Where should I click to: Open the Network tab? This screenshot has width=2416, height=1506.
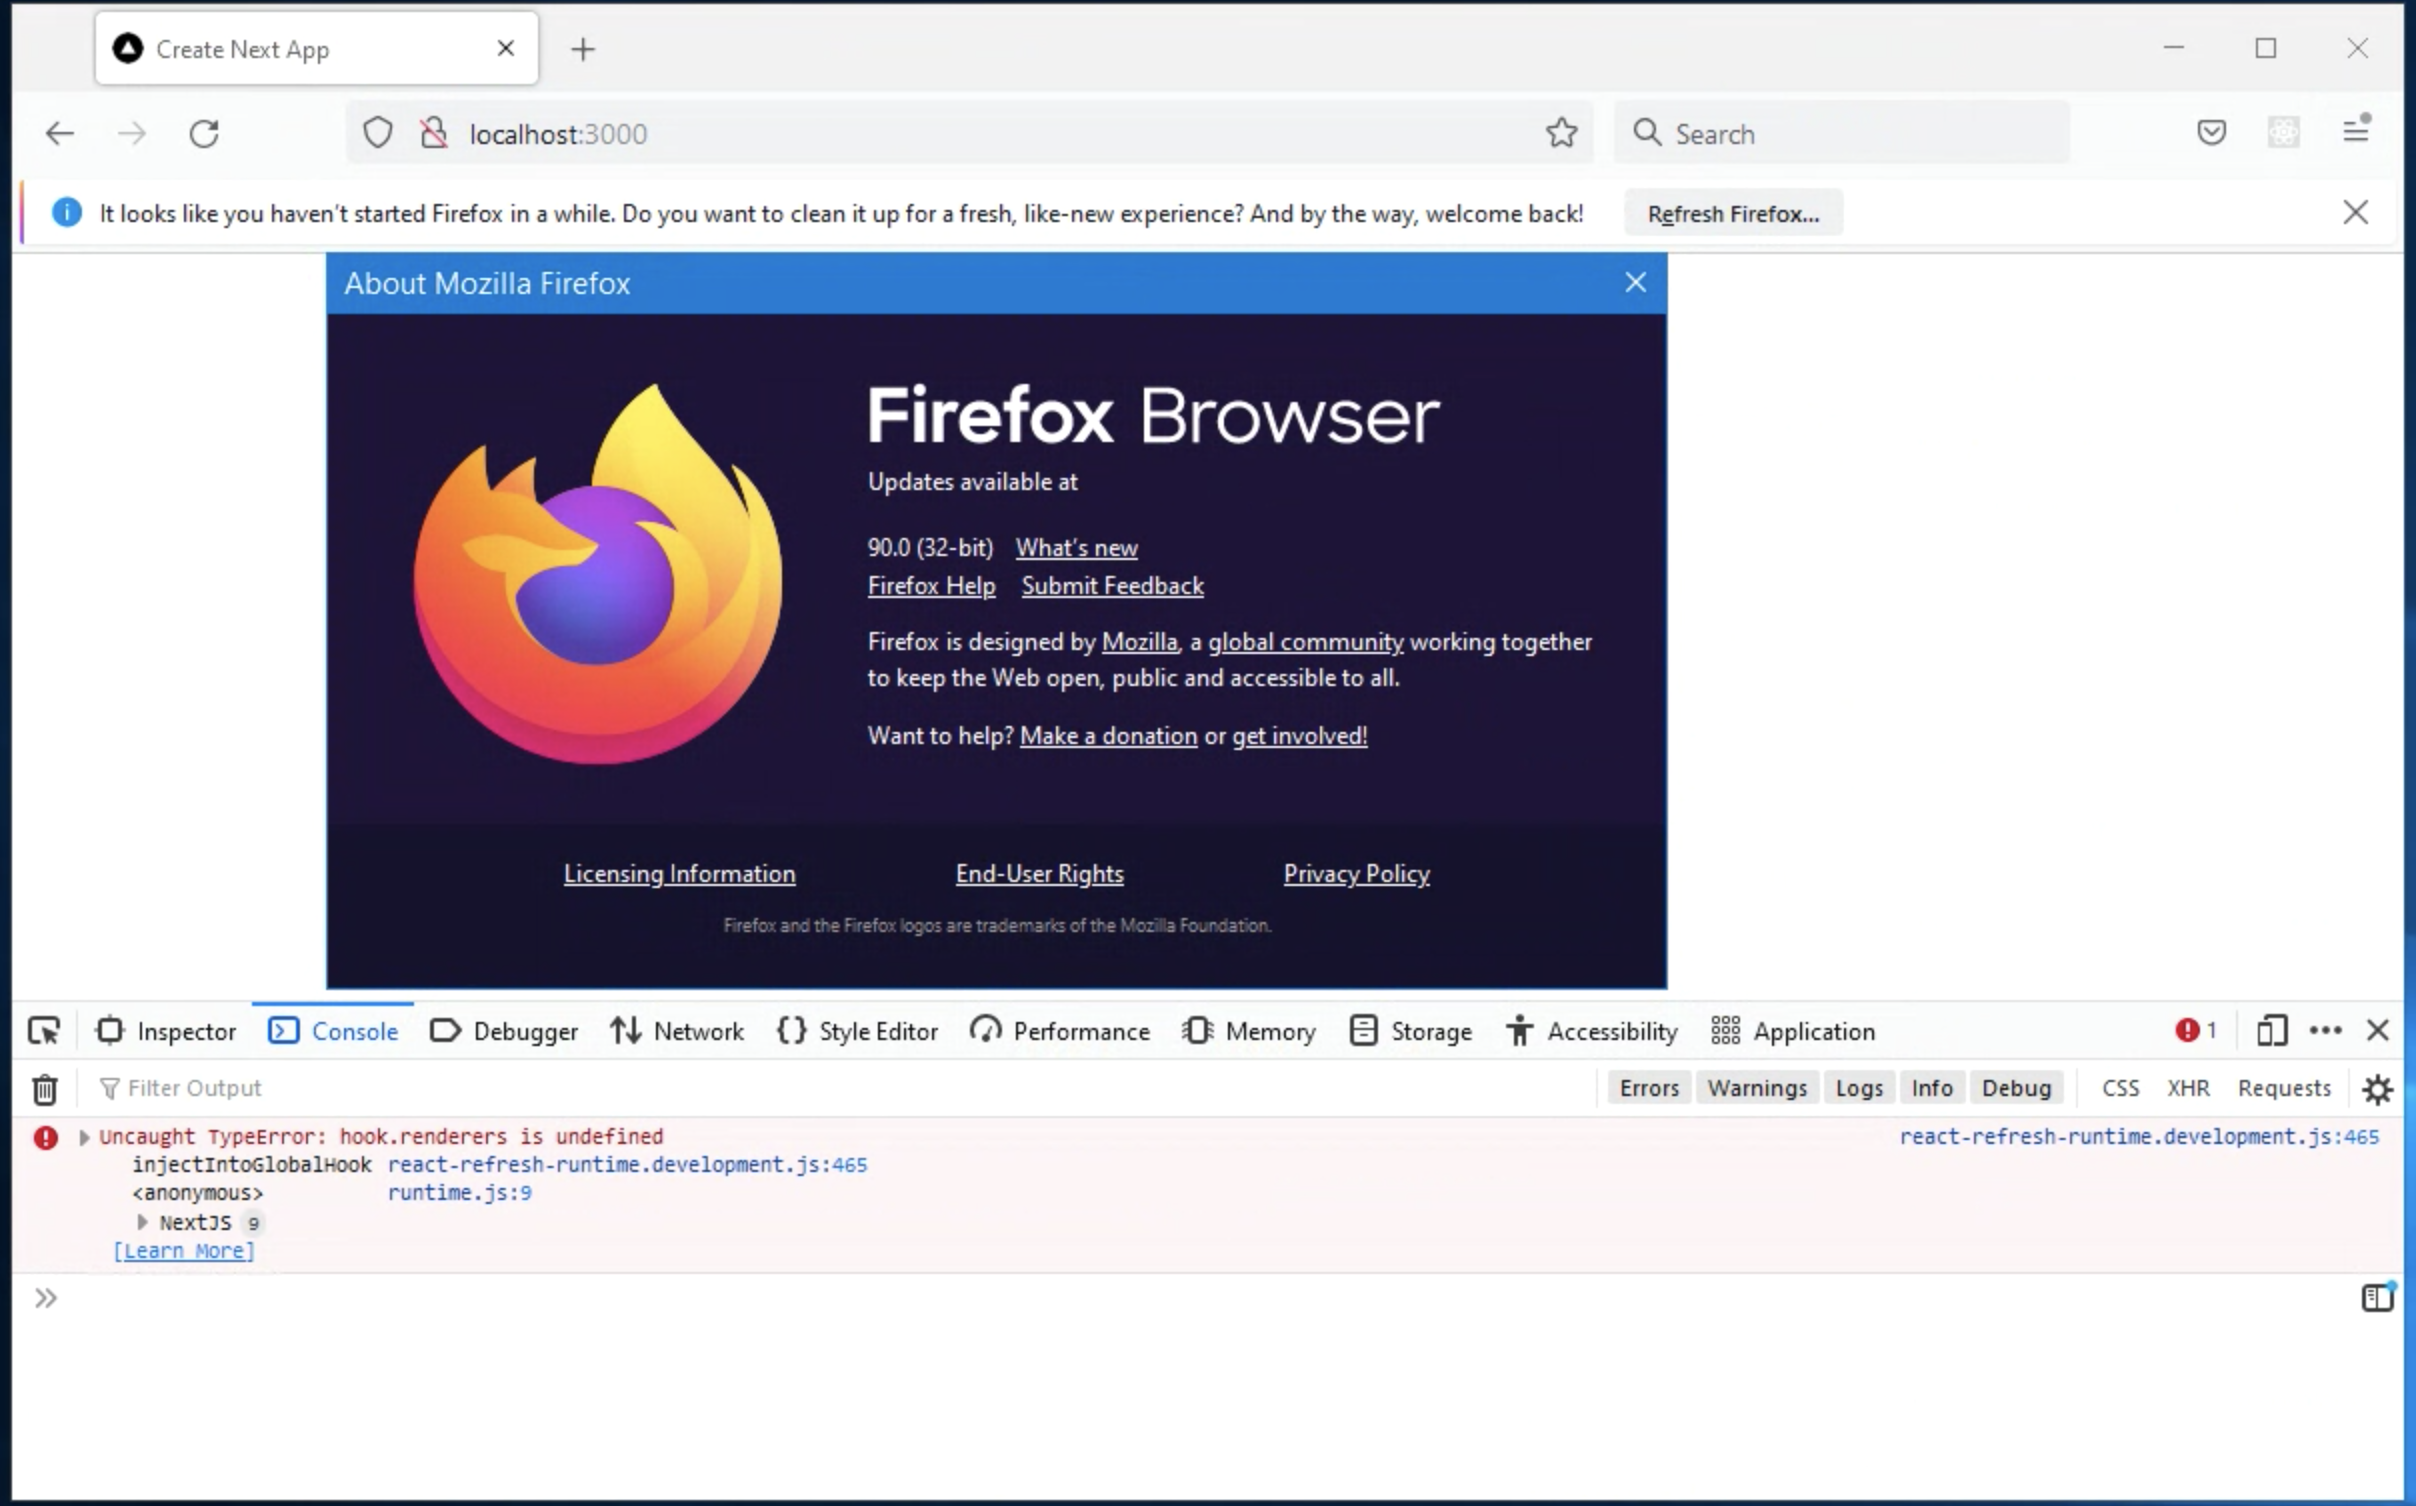pyautogui.click(x=677, y=1031)
